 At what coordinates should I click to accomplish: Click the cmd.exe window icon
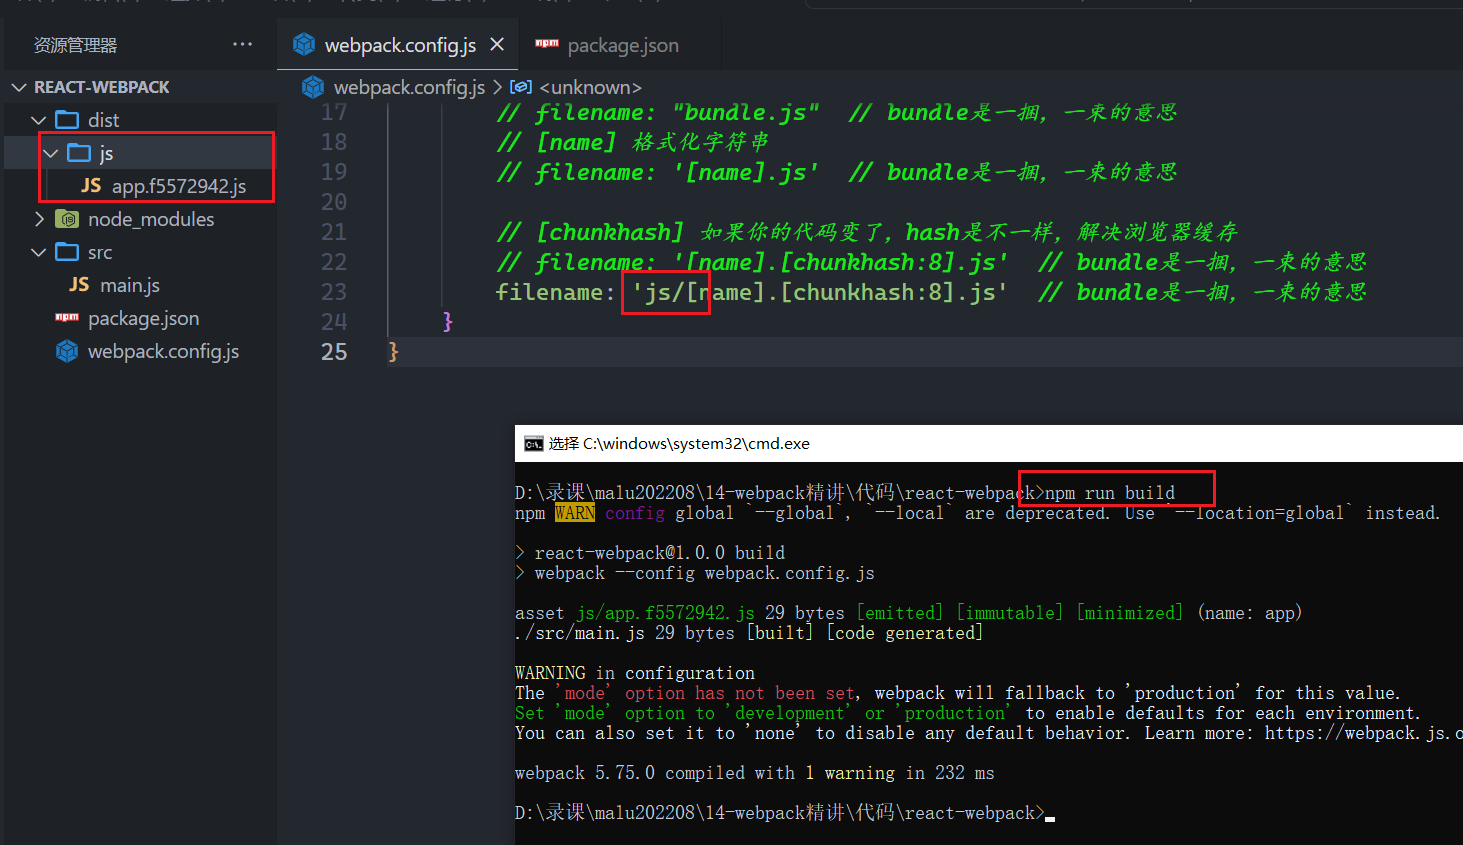534,444
